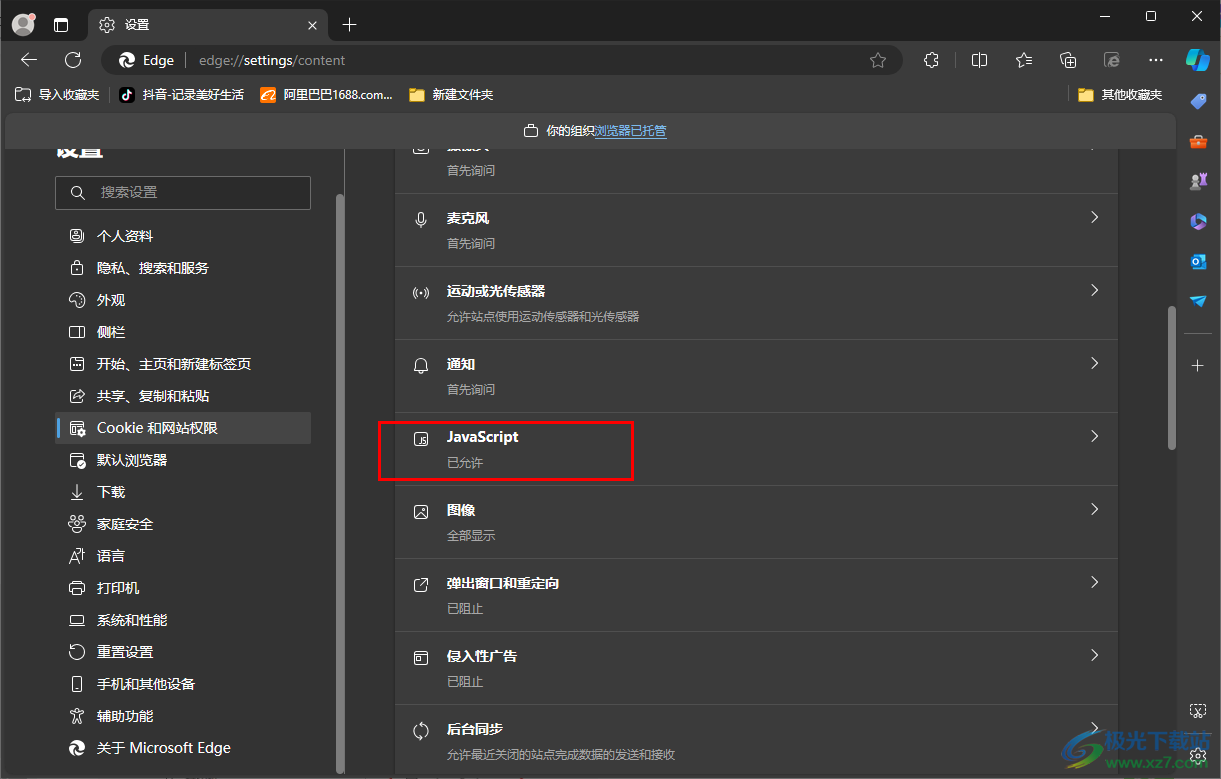Open Shopping tag icon in sidebar
Screen dimensions: 1221x779
click(1198, 101)
